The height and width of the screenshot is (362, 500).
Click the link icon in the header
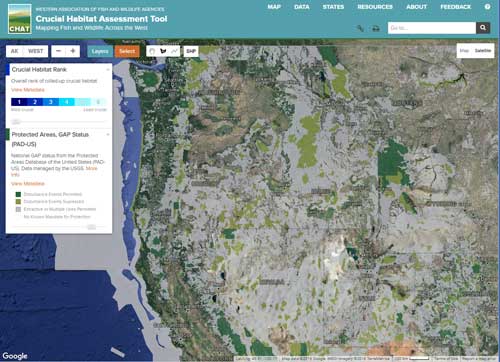click(x=360, y=28)
